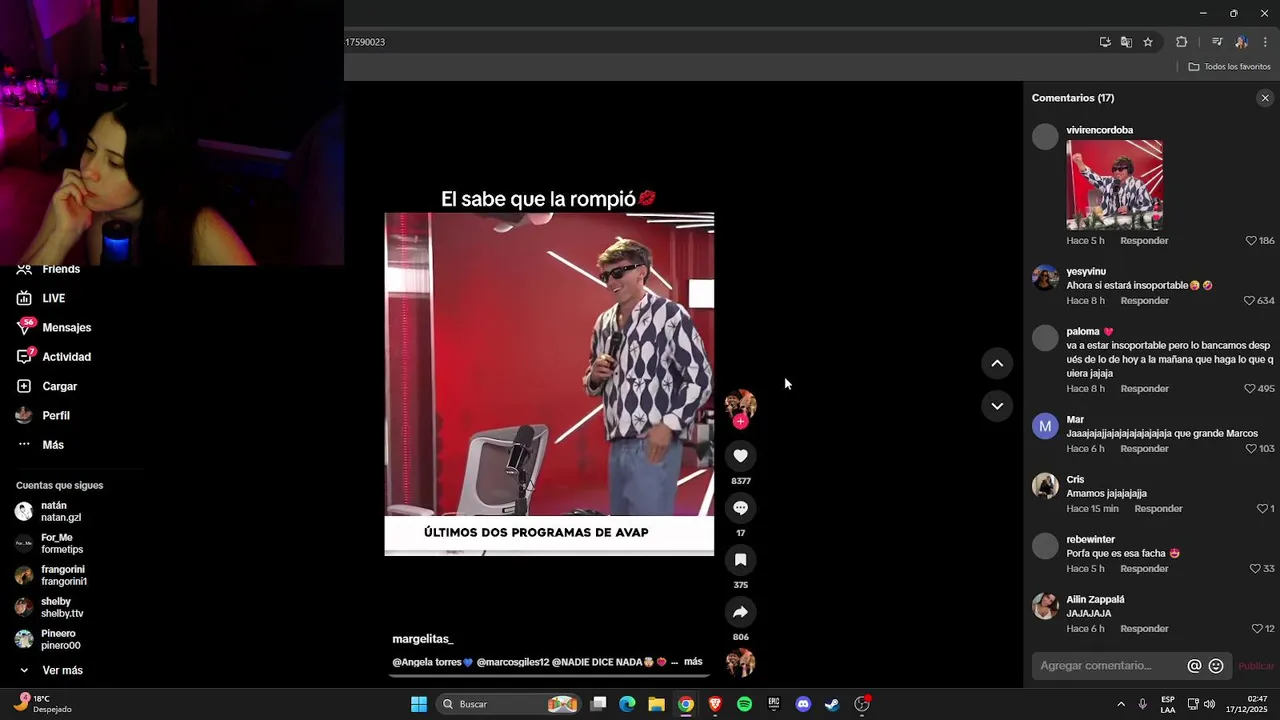The width and height of the screenshot is (1280, 720).
Task: Follow creator via the plus badge
Action: pos(740,422)
